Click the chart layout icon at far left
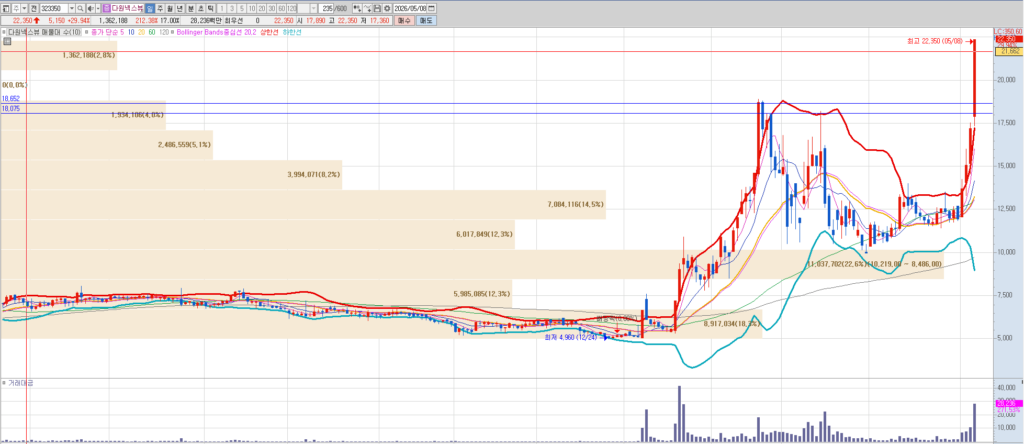 click(x=6, y=8)
